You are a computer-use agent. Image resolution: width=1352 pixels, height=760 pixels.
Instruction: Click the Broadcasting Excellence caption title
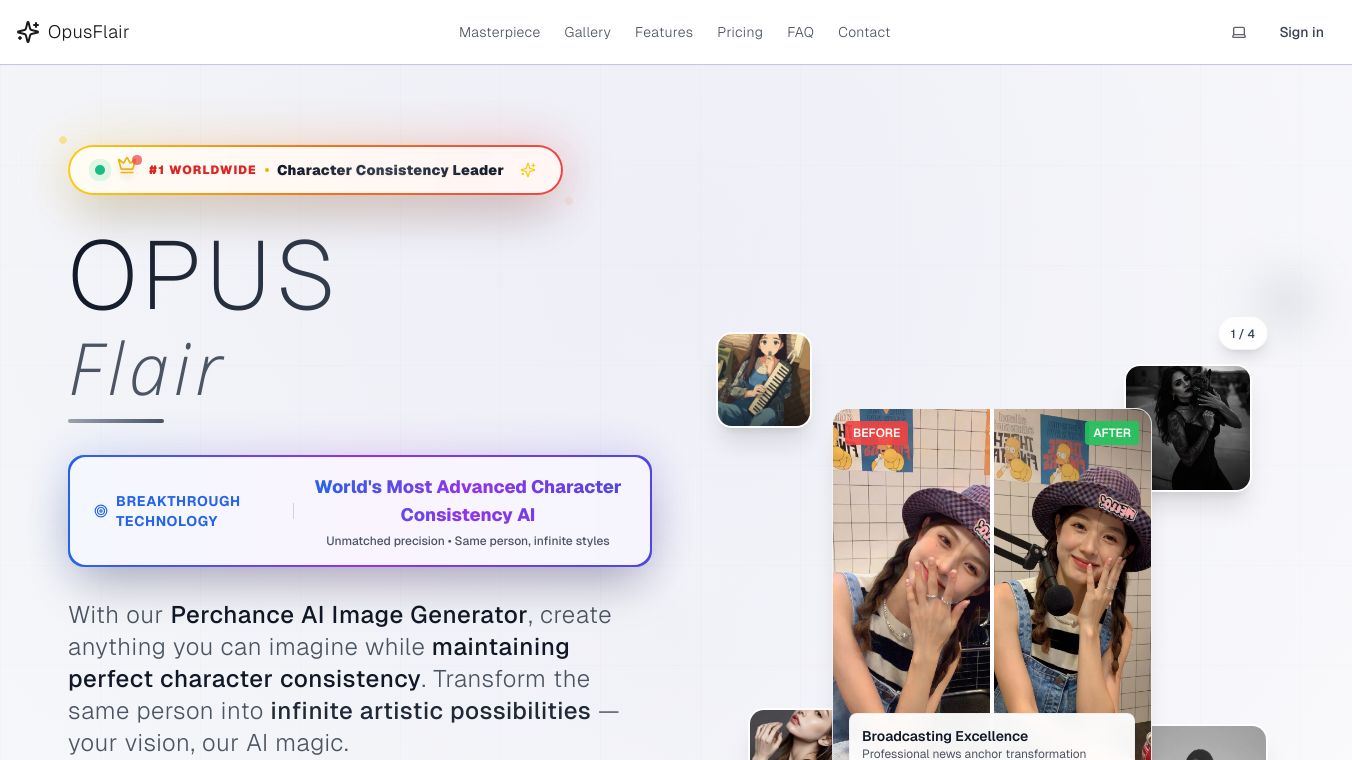(945, 736)
